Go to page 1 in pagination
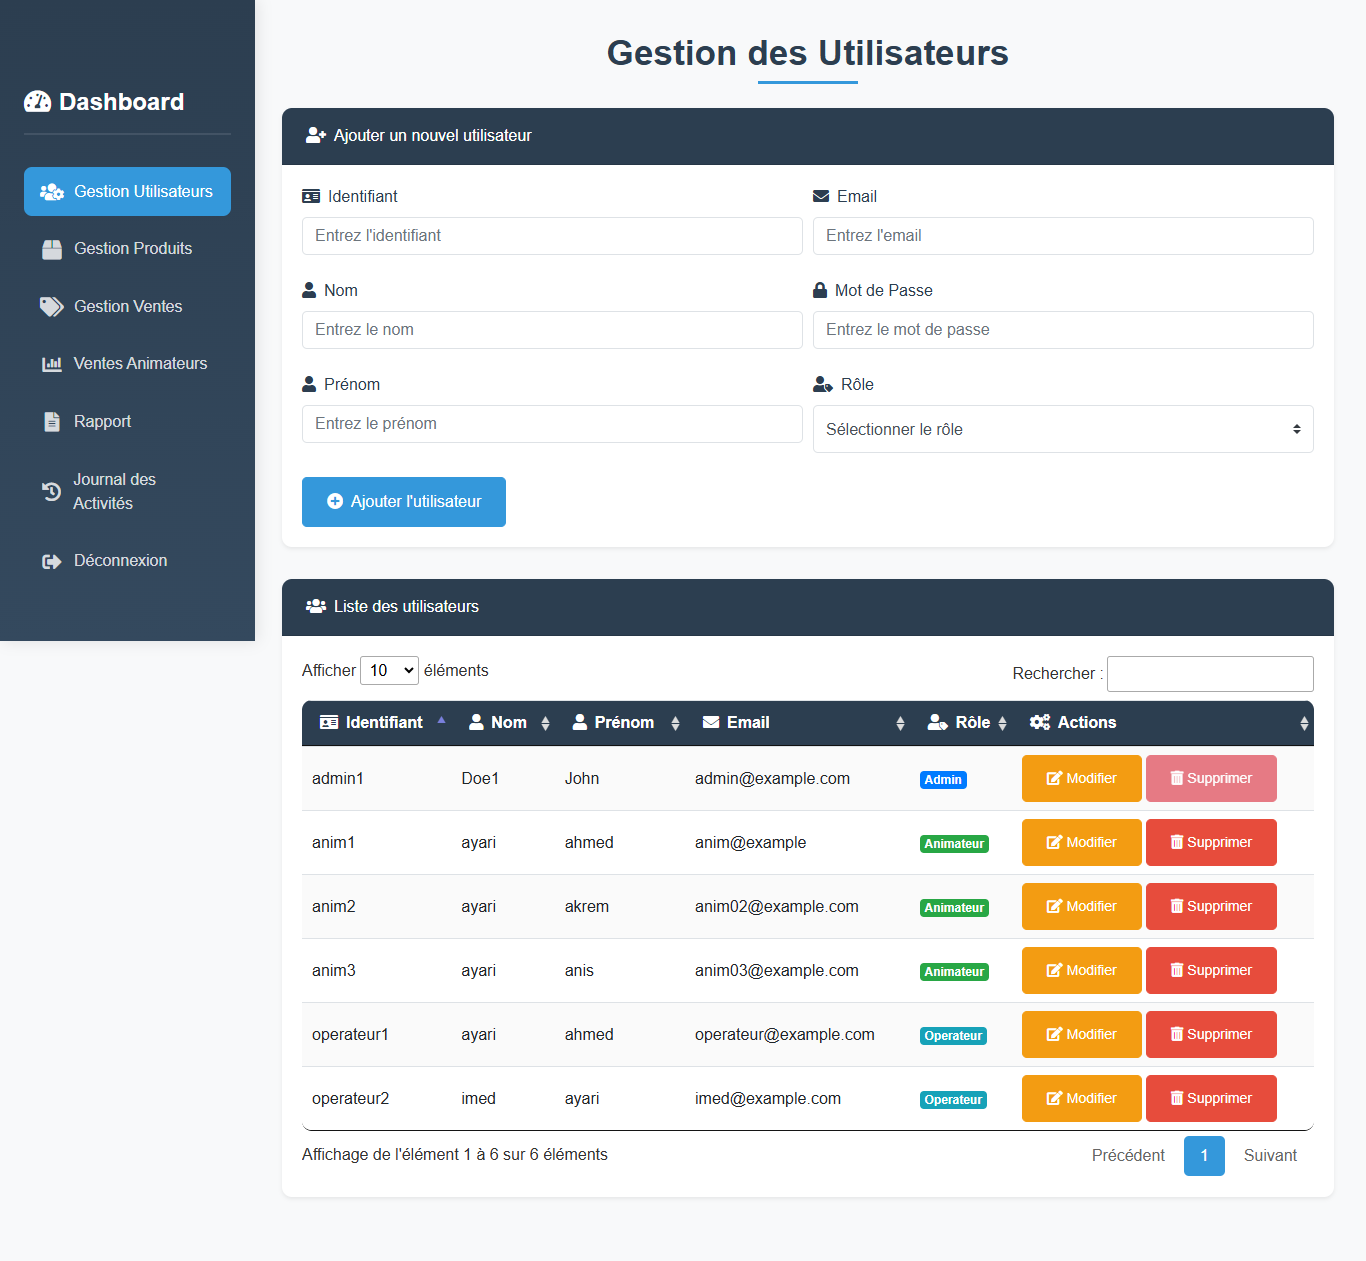The image size is (1366, 1261). 1204,1156
